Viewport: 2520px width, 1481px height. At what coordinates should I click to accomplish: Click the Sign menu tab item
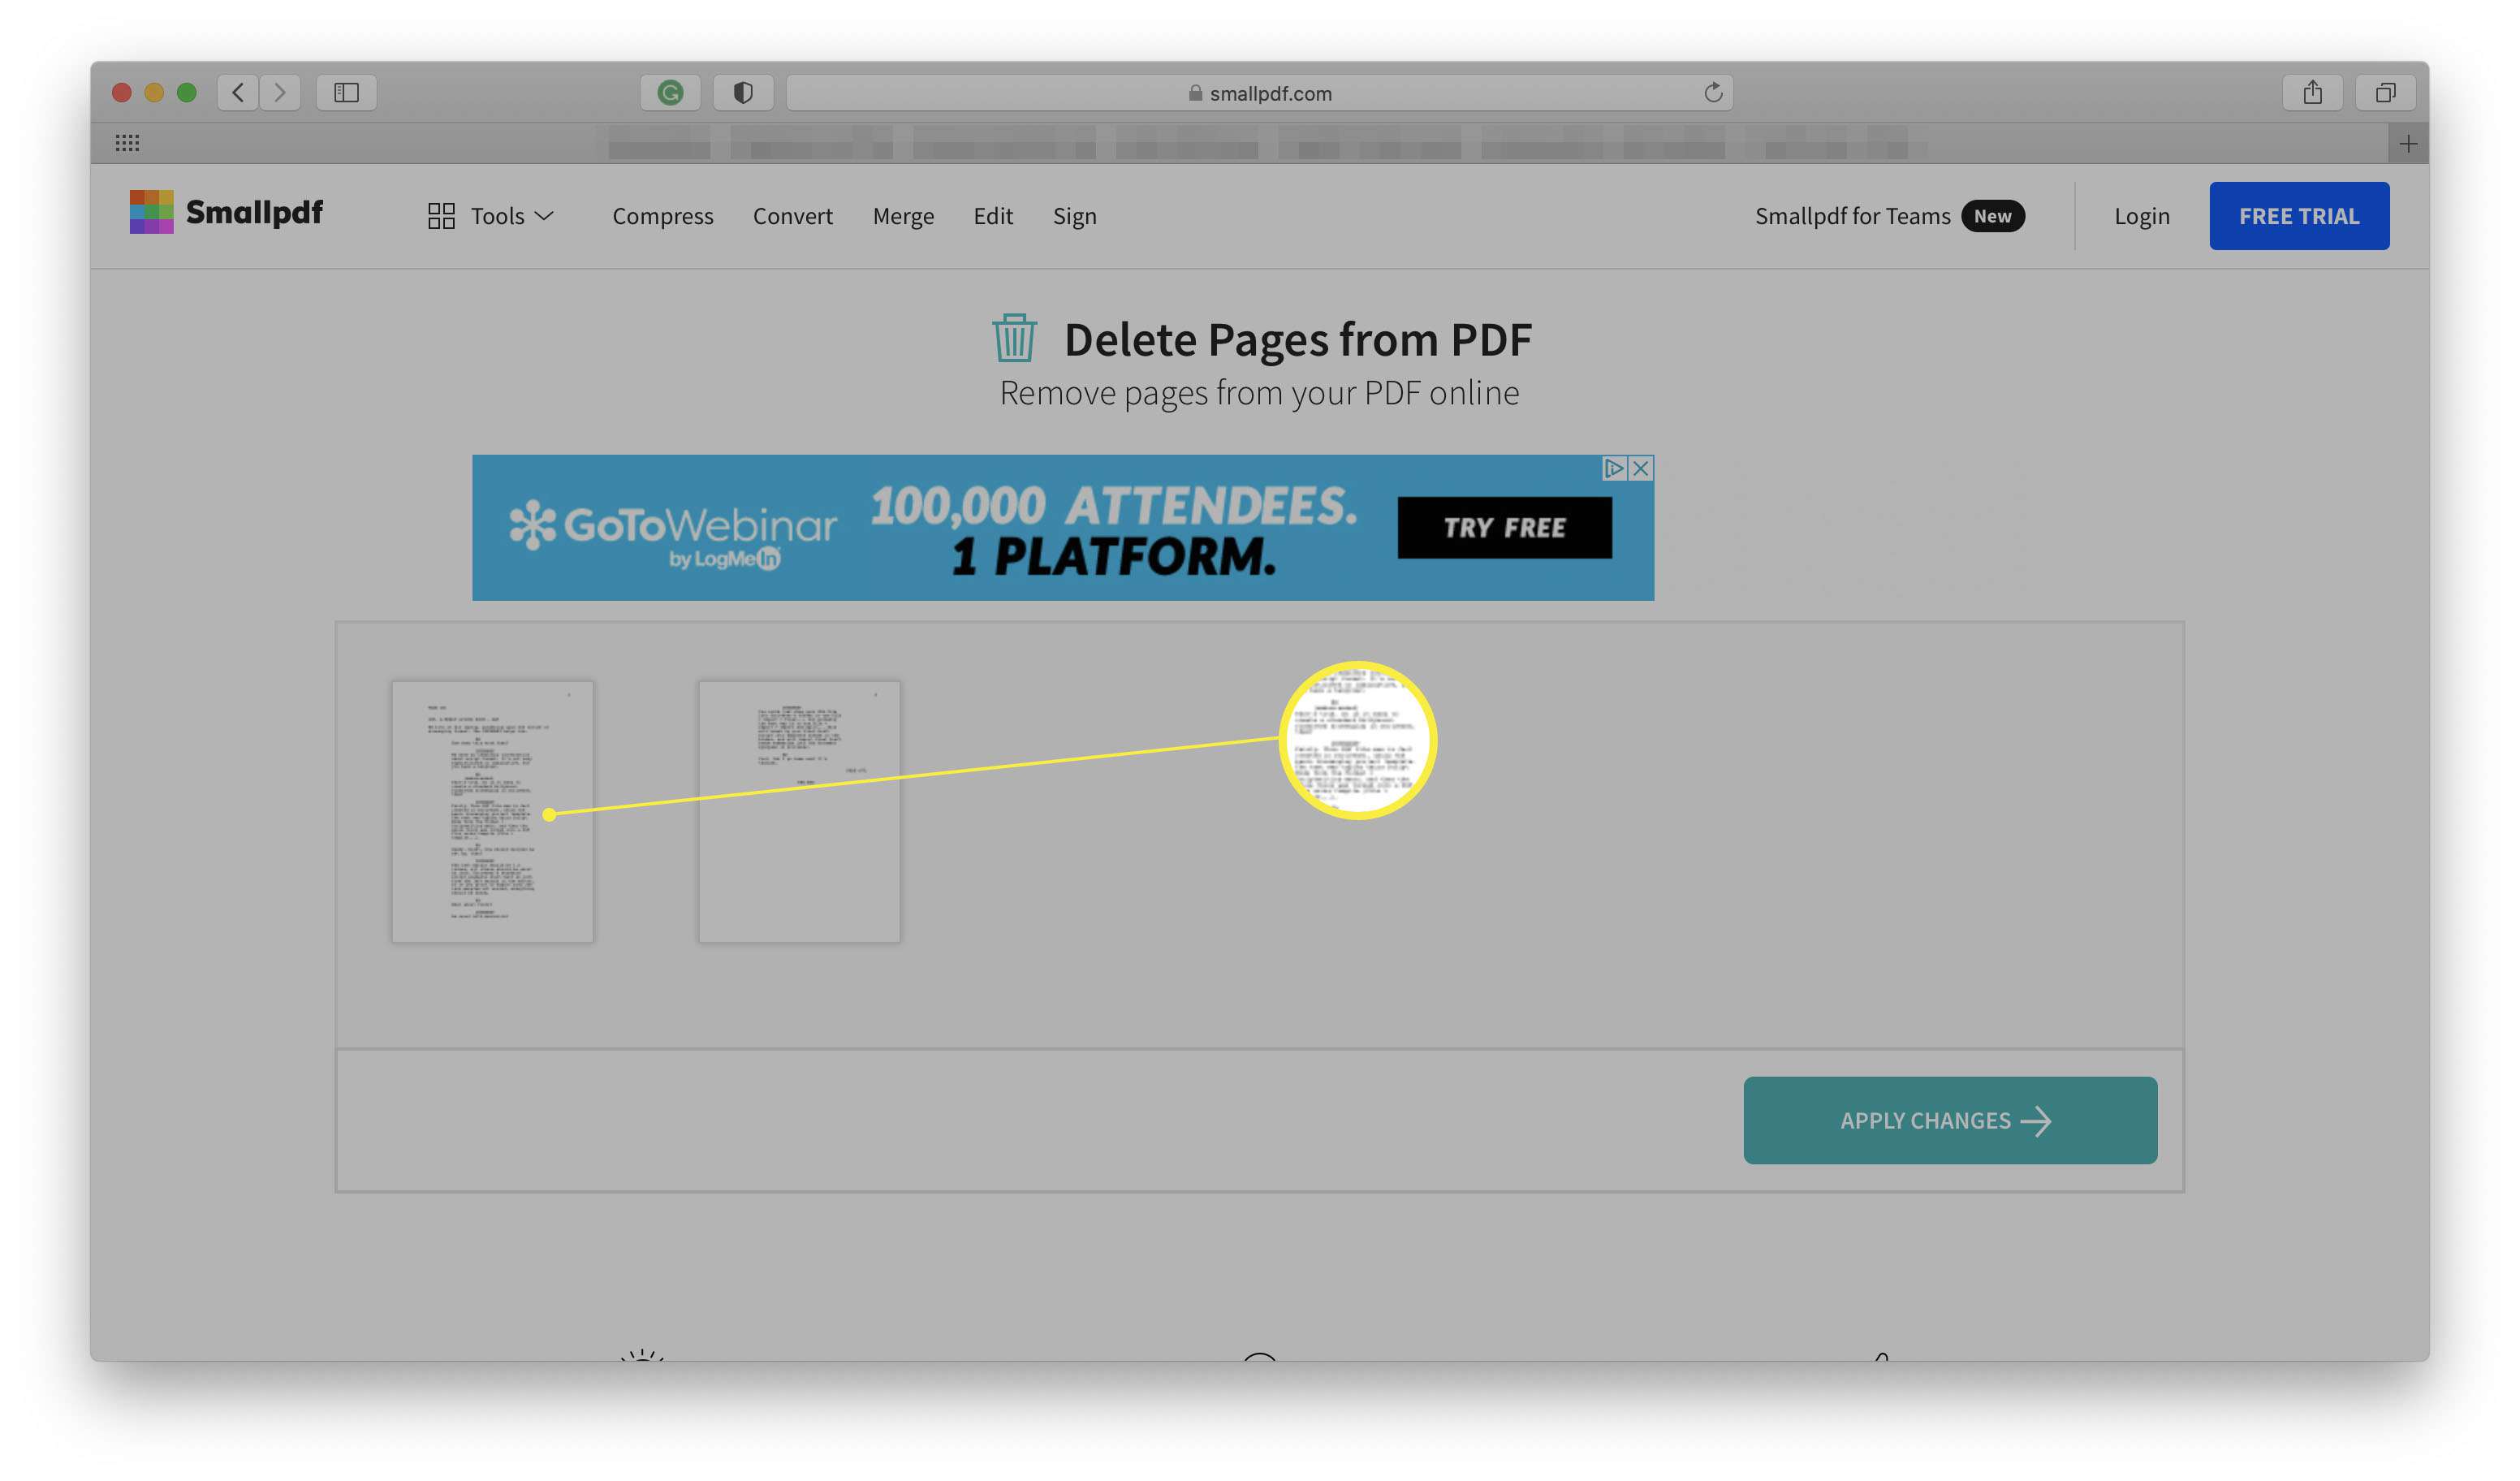pyautogui.click(x=1075, y=215)
